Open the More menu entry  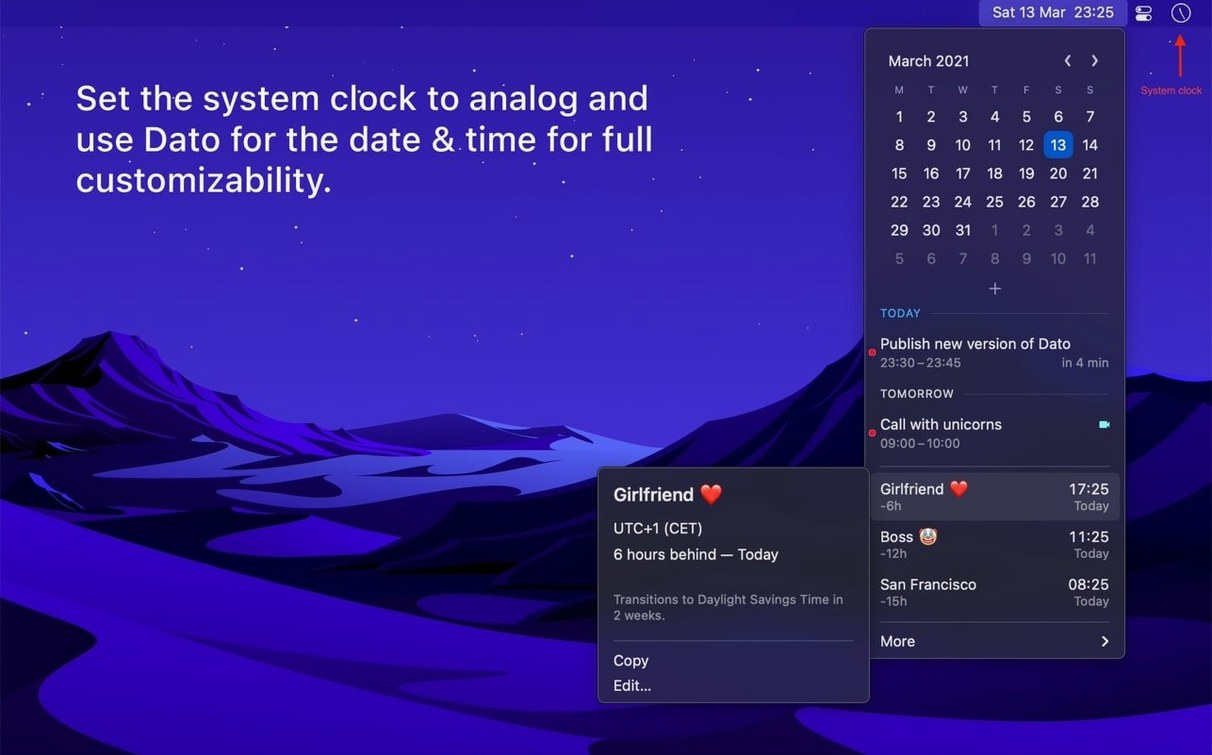click(995, 642)
